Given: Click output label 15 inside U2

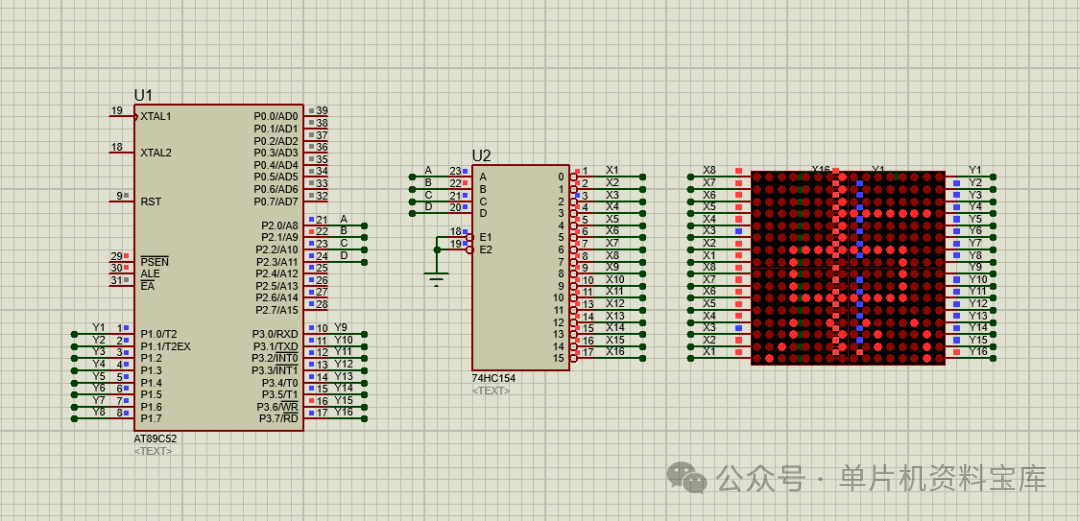Looking at the screenshot, I should coord(559,358).
